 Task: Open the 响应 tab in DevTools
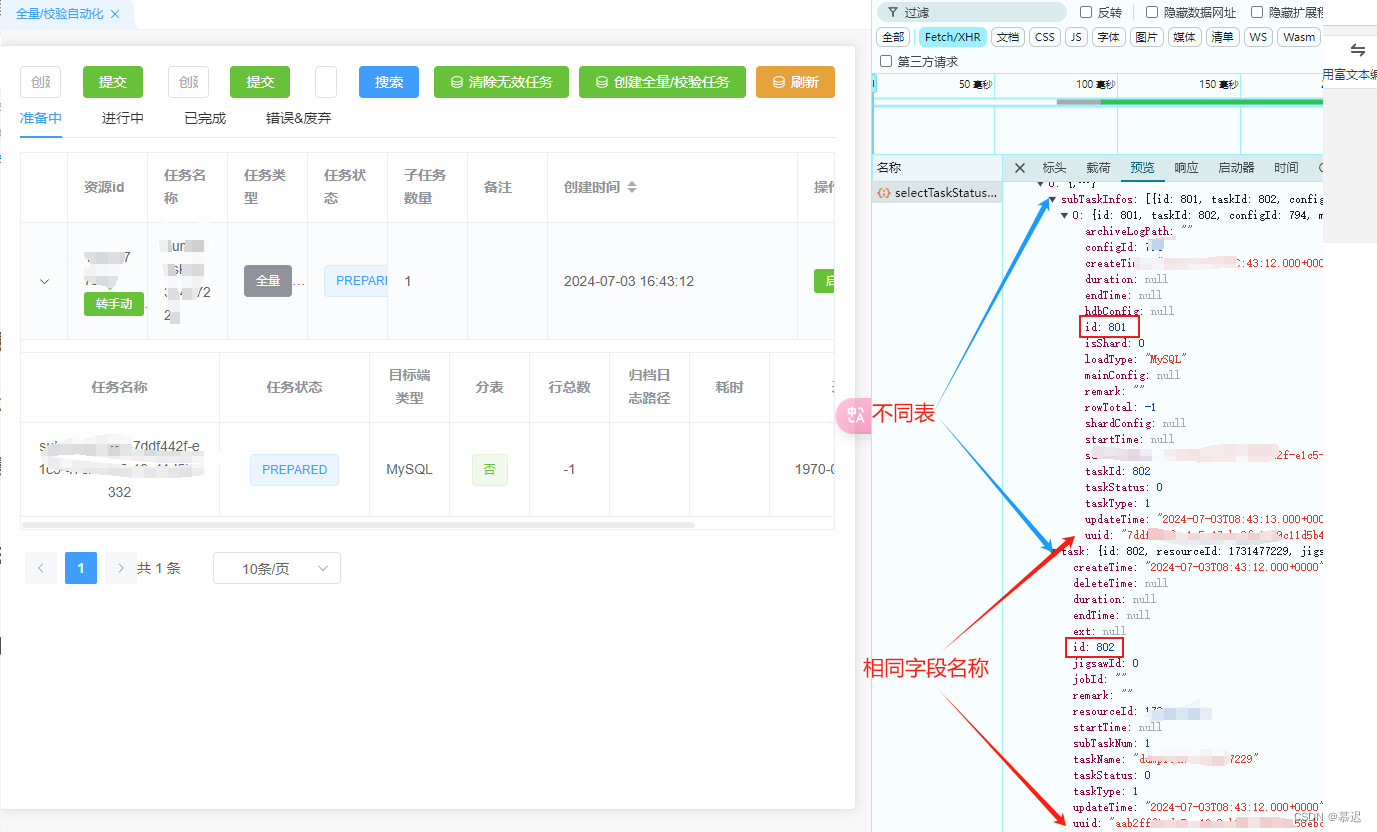point(1186,168)
